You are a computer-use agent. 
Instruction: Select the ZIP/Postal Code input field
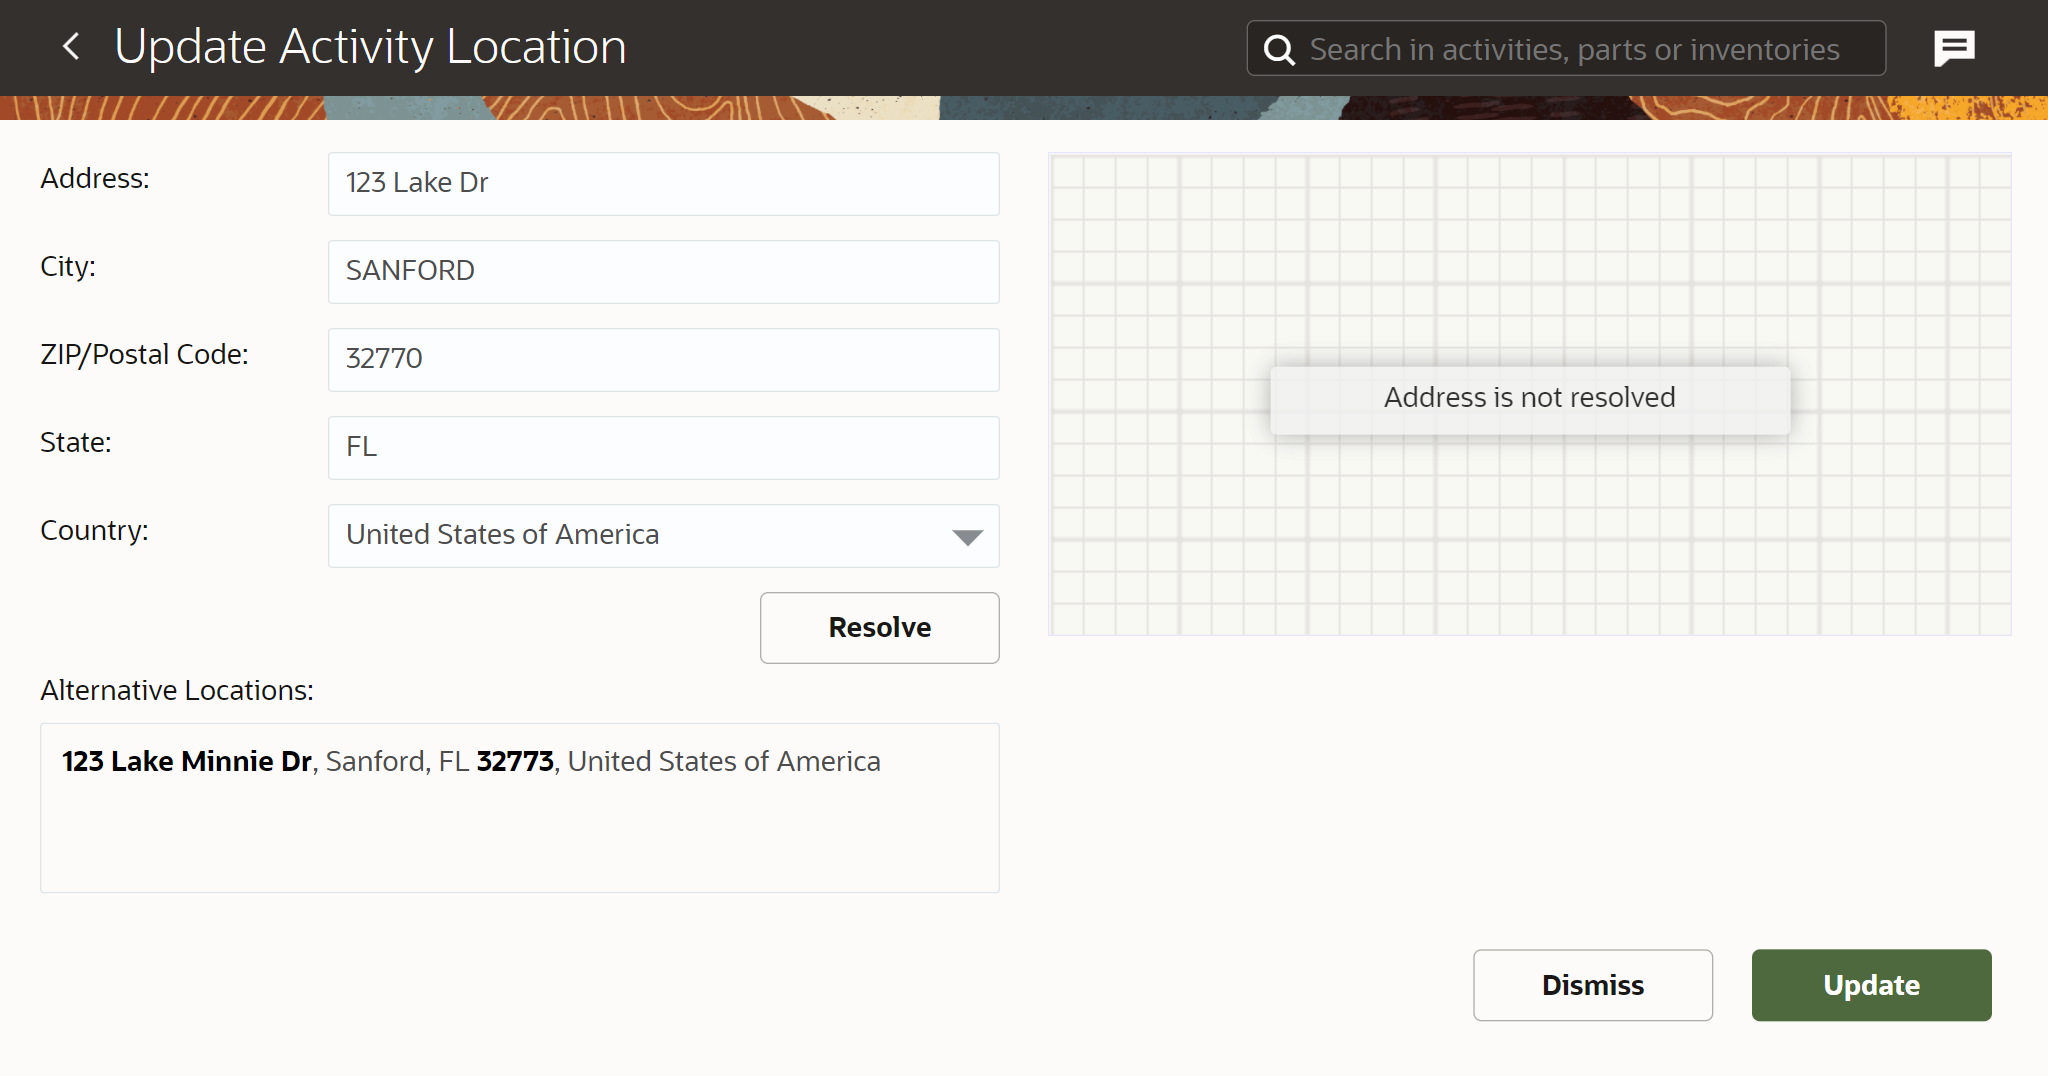coord(663,359)
